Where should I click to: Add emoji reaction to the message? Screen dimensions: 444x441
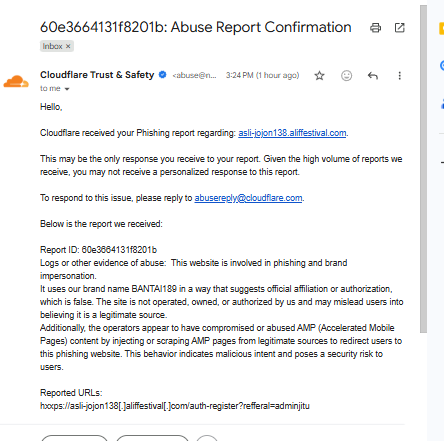click(346, 76)
